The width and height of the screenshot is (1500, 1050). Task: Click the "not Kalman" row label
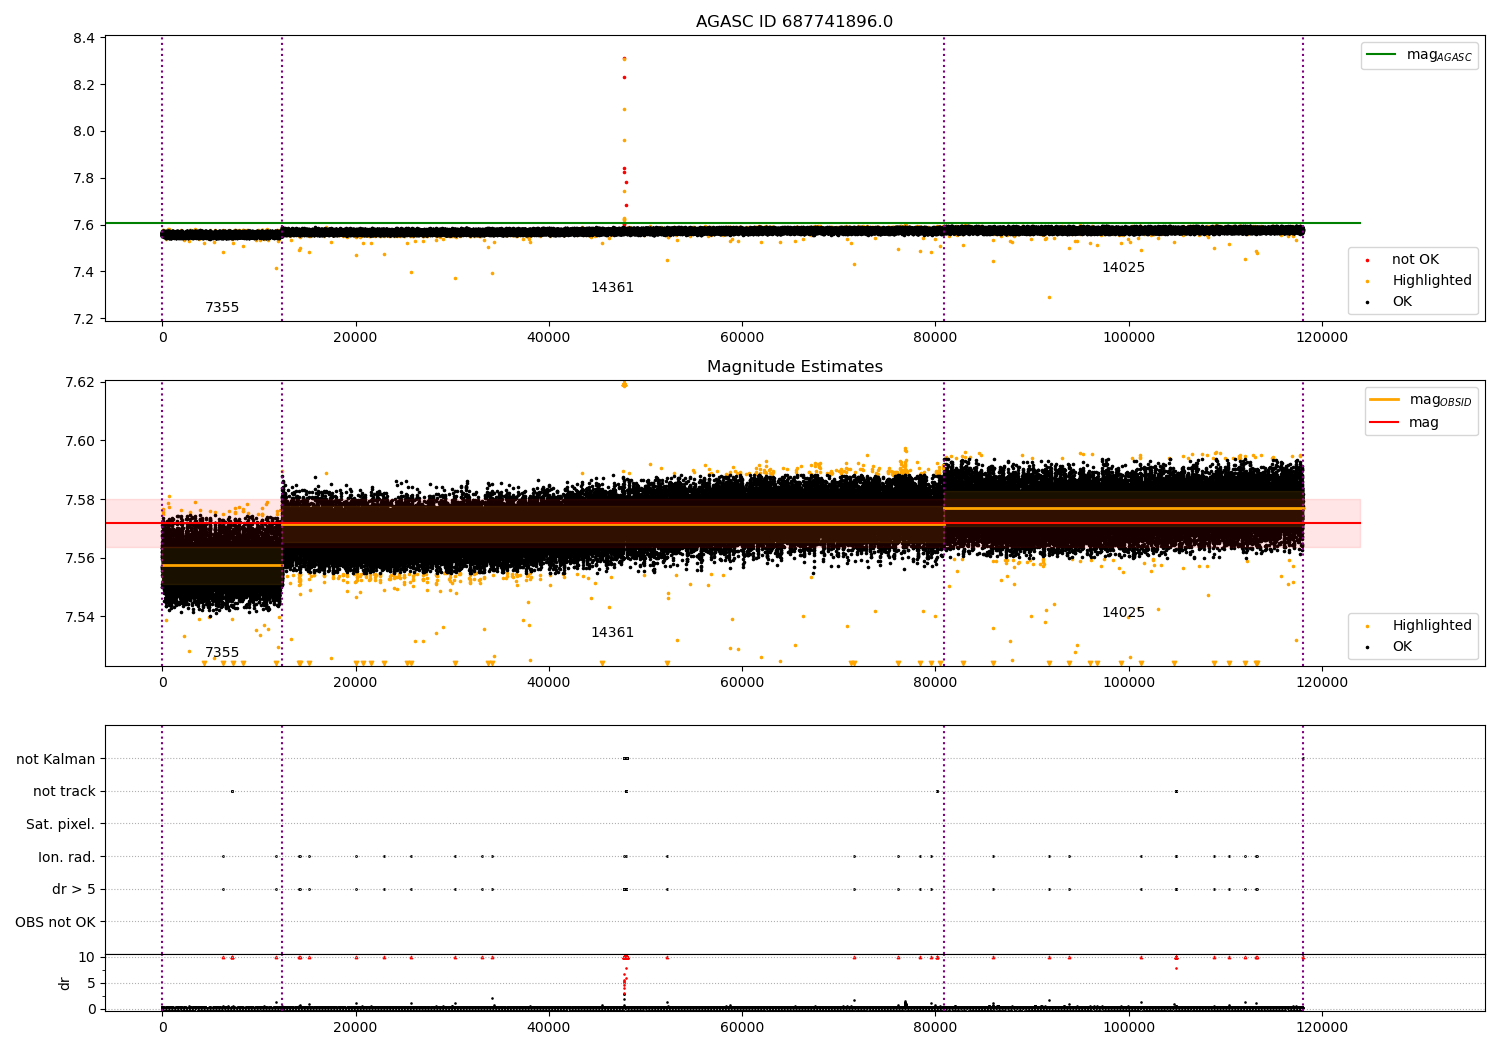coord(55,759)
